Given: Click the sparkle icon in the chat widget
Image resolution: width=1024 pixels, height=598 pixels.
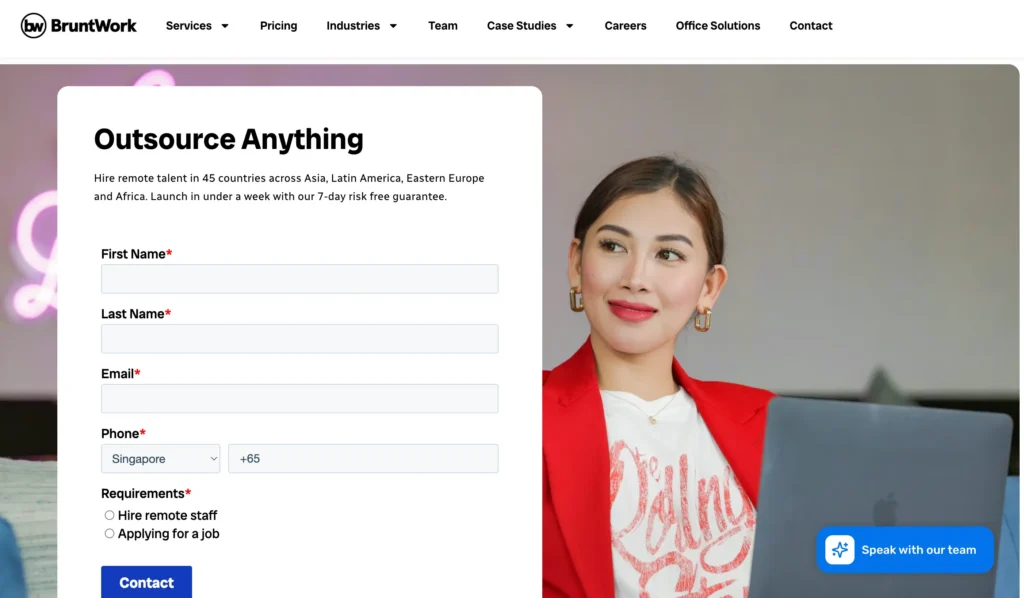Looking at the screenshot, I should click(839, 550).
